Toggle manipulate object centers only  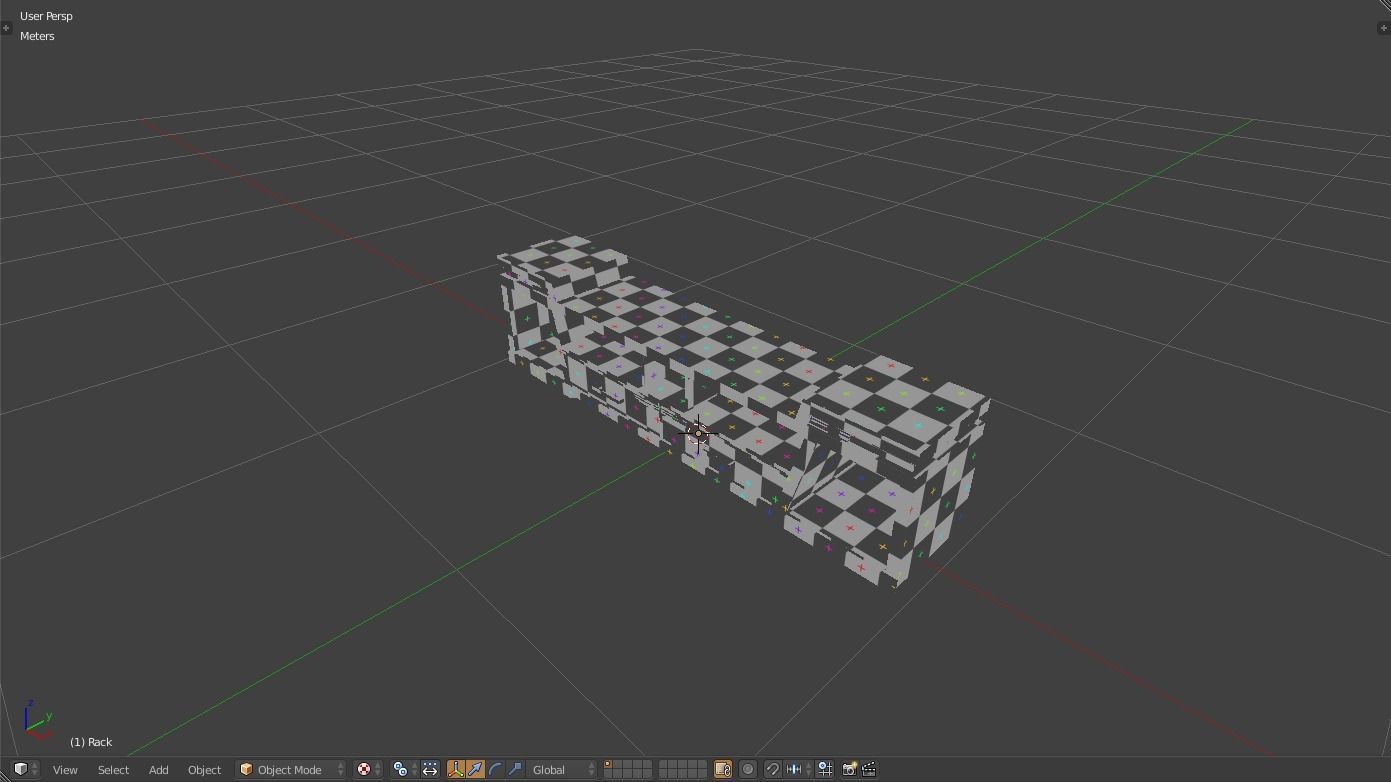430,770
